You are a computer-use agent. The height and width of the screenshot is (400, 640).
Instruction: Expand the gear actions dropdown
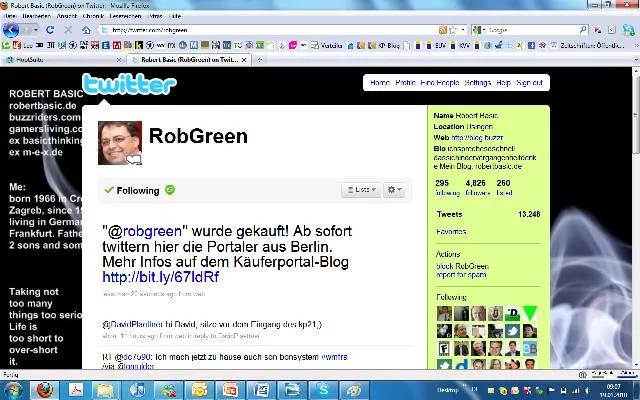click(395, 190)
